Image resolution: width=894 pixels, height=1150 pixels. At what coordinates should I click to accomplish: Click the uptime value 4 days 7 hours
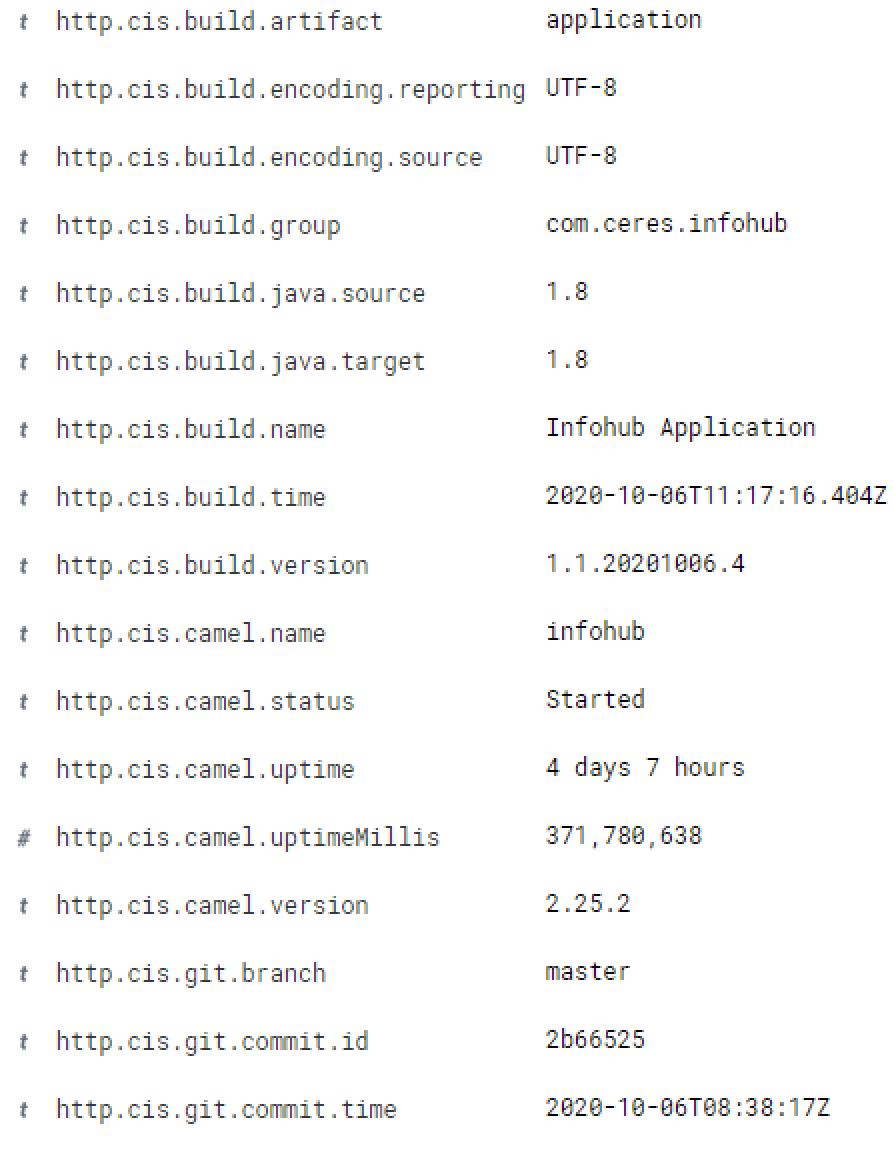[645, 768]
